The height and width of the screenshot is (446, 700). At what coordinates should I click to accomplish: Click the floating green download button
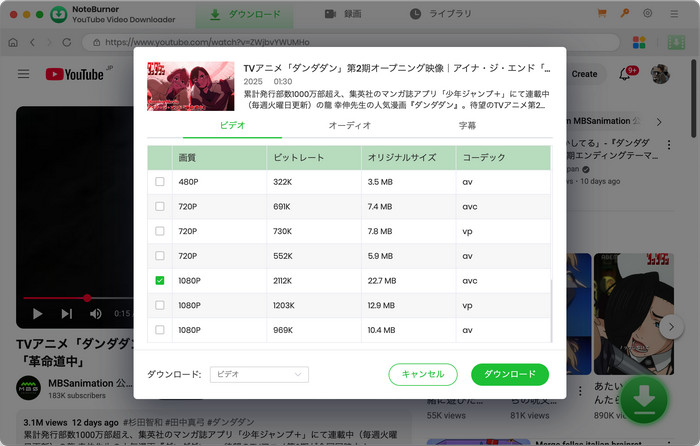pyautogui.click(x=643, y=399)
